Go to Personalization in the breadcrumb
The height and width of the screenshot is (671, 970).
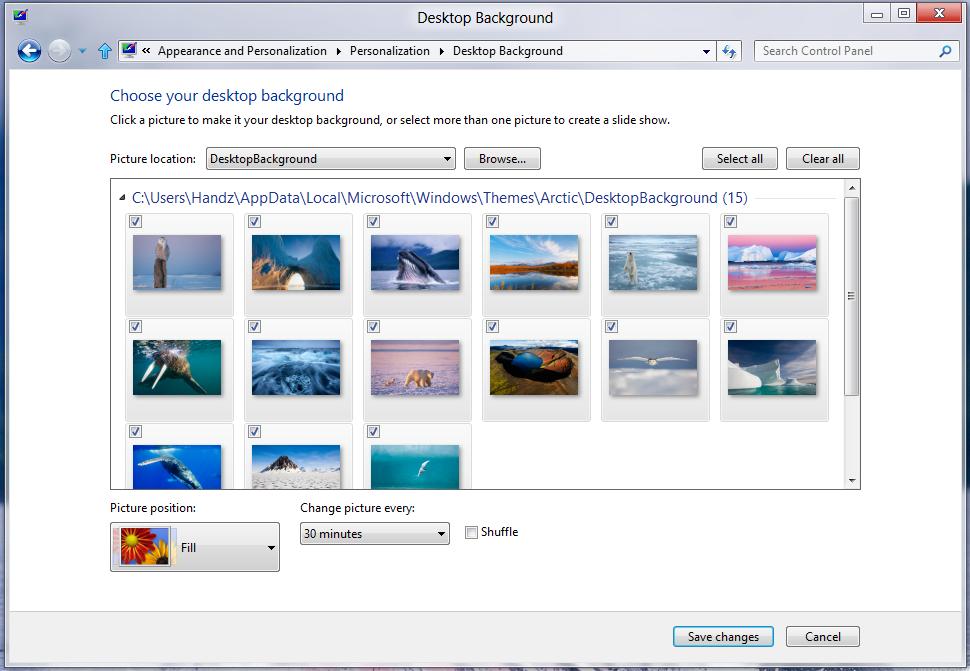[389, 51]
